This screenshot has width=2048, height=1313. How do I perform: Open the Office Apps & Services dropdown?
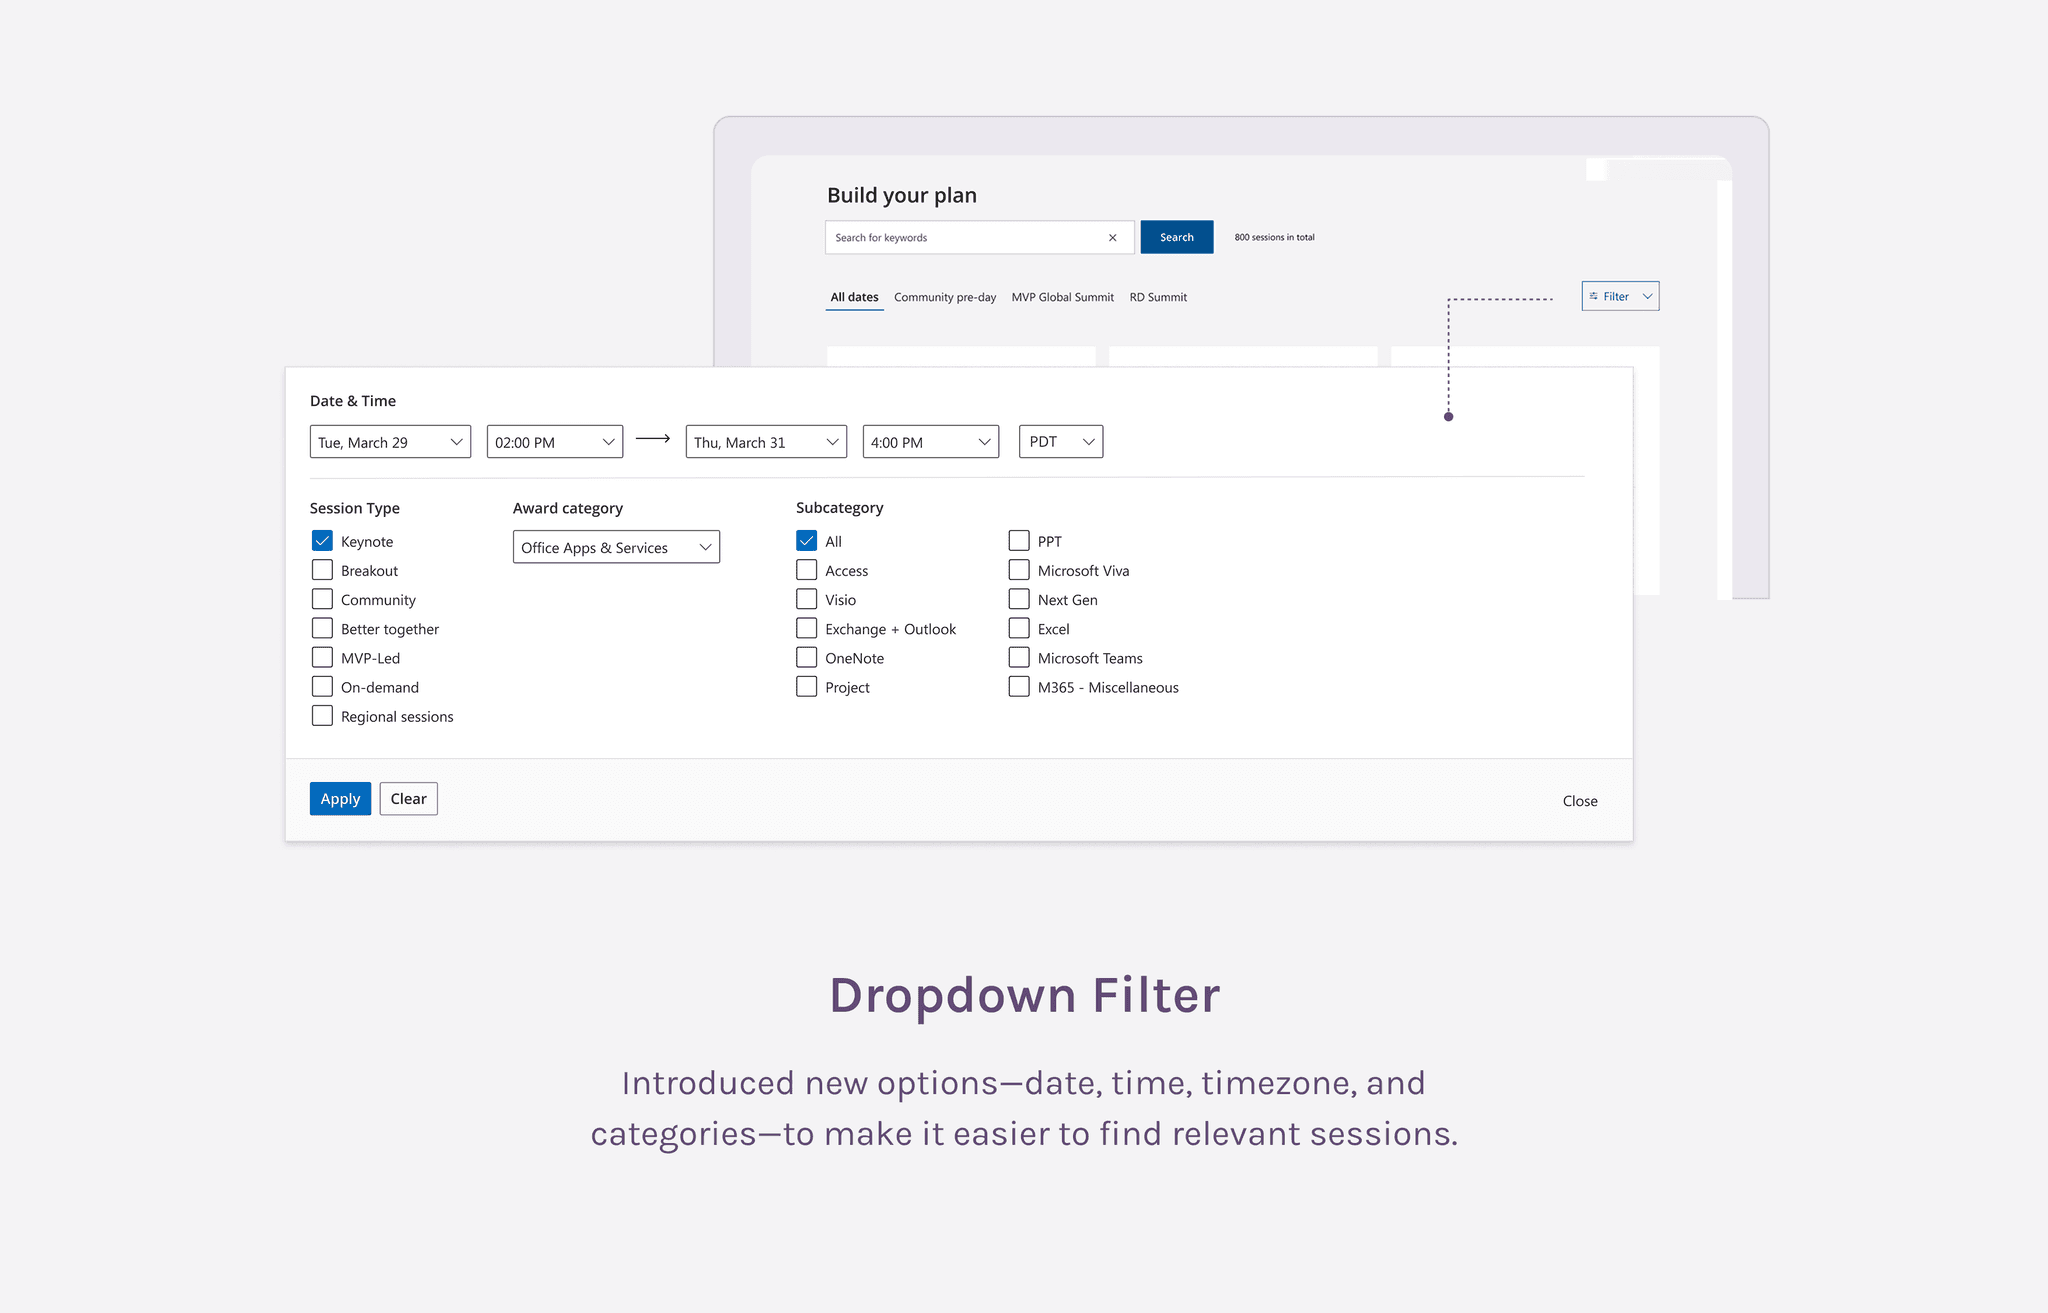[x=616, y=547]
